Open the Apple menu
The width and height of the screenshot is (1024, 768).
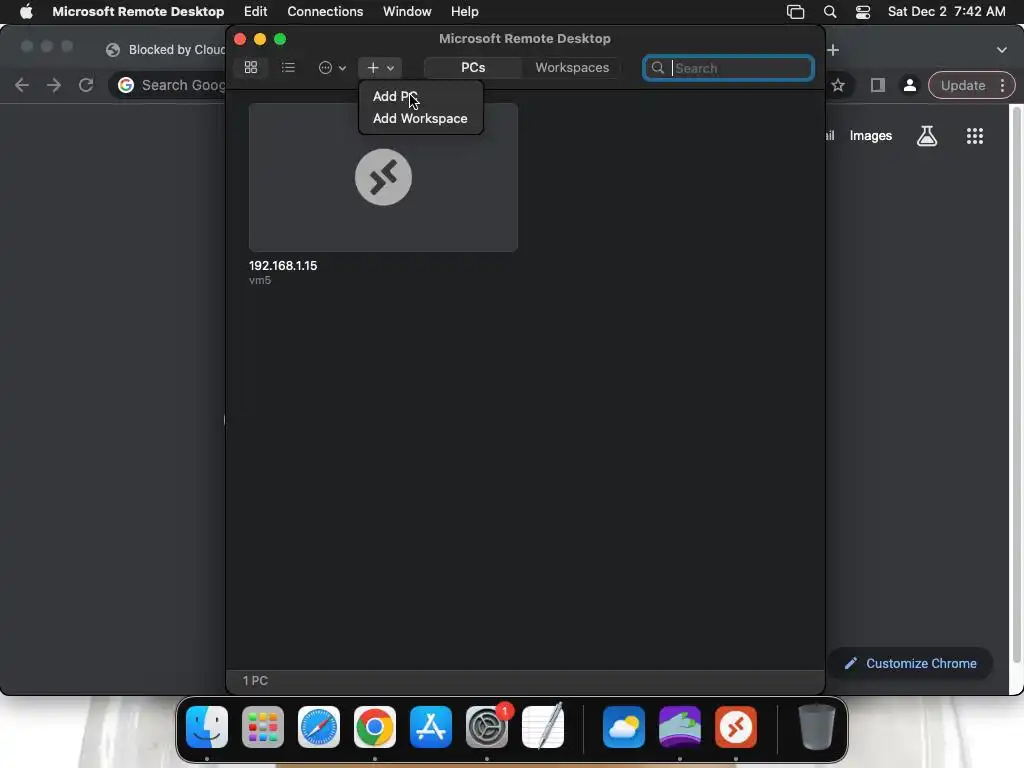[26, 11]
